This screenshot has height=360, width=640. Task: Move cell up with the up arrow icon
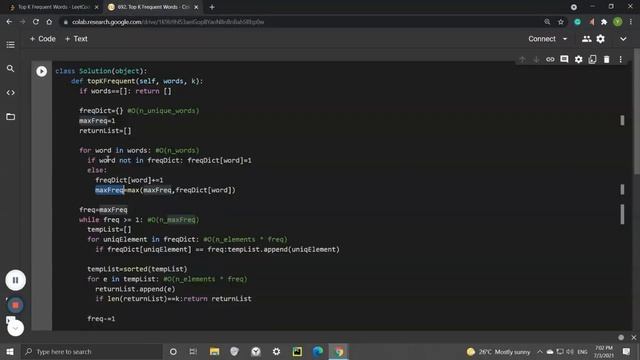point(522,60)
